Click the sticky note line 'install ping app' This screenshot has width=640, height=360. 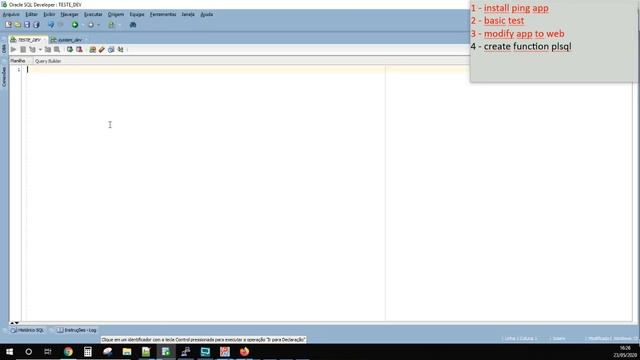(x=516, y=8)
